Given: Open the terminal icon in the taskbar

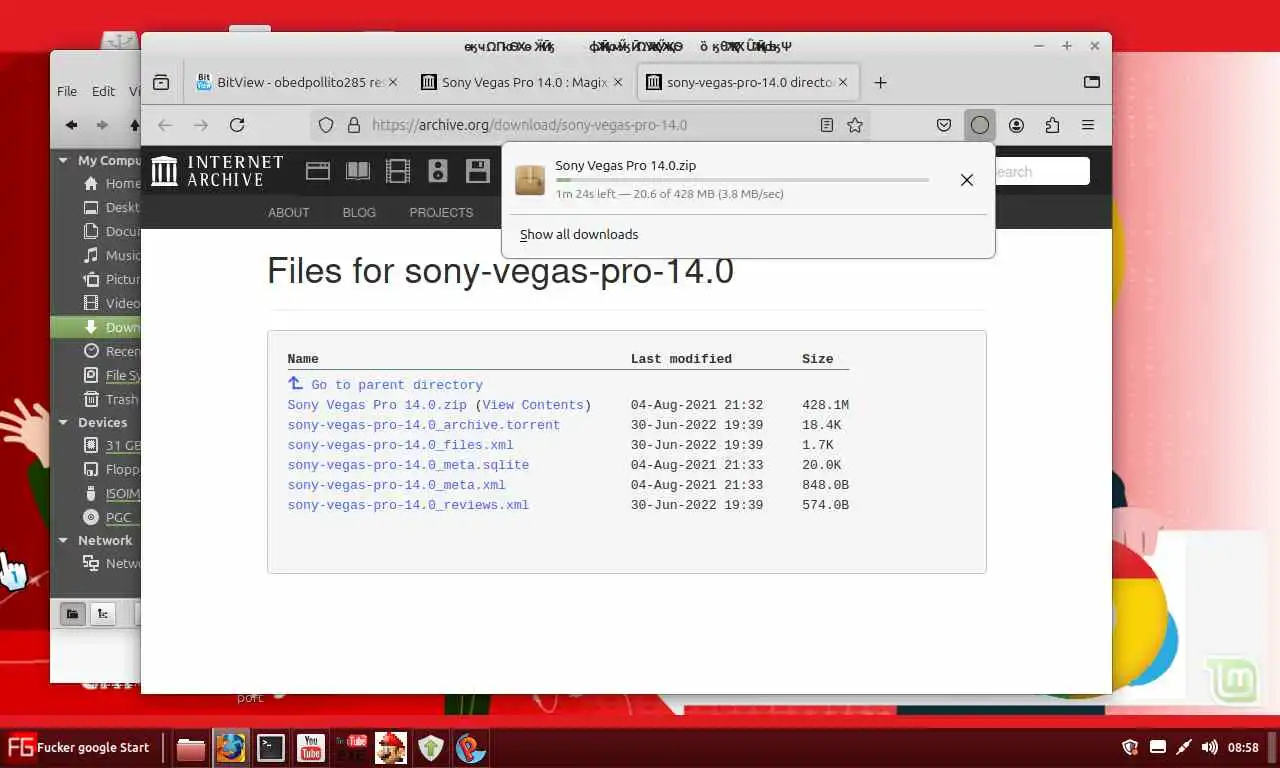Looking at the screenshot, I should (x=270, y=748).
